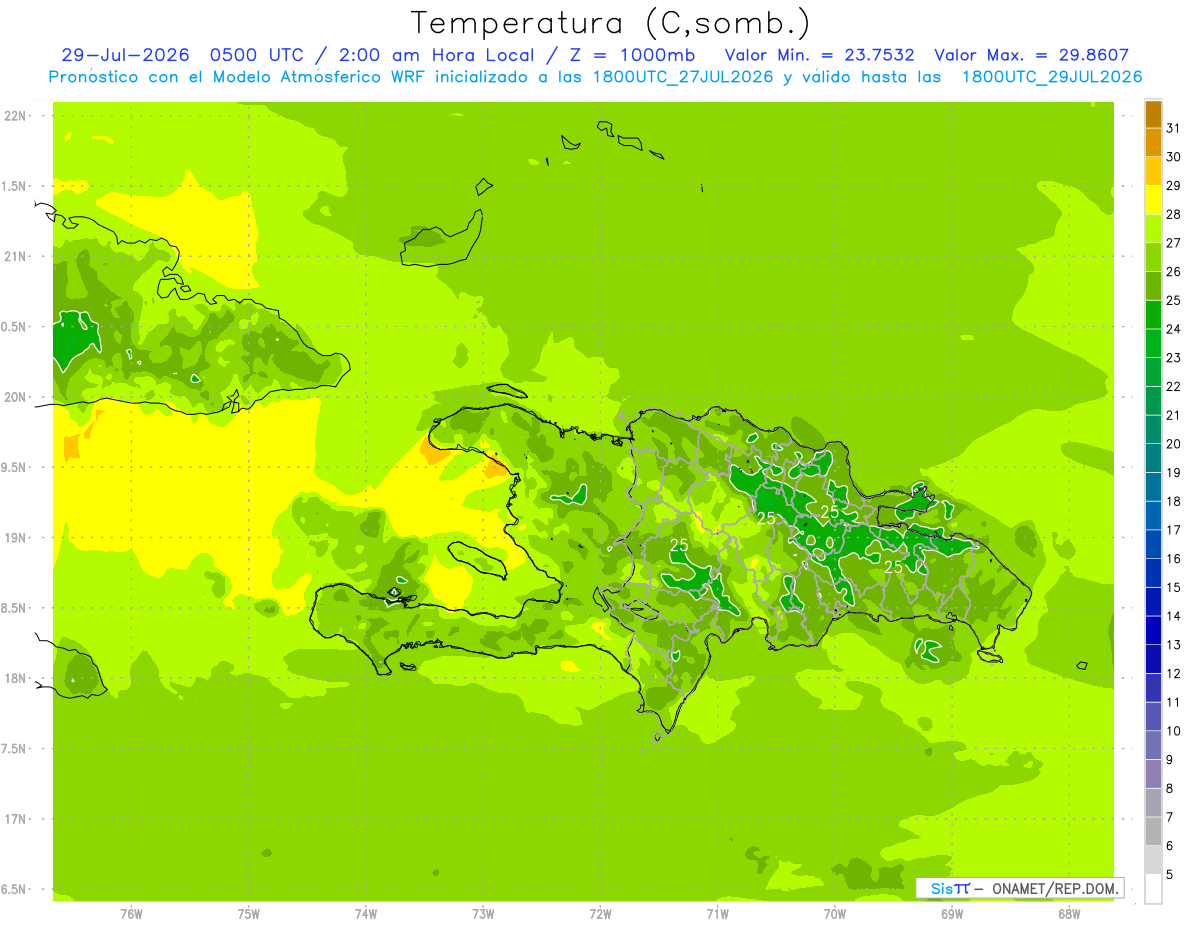Click the colorbar value "16"
This screenshot has width=1200, height=927.
point(1173,559)
